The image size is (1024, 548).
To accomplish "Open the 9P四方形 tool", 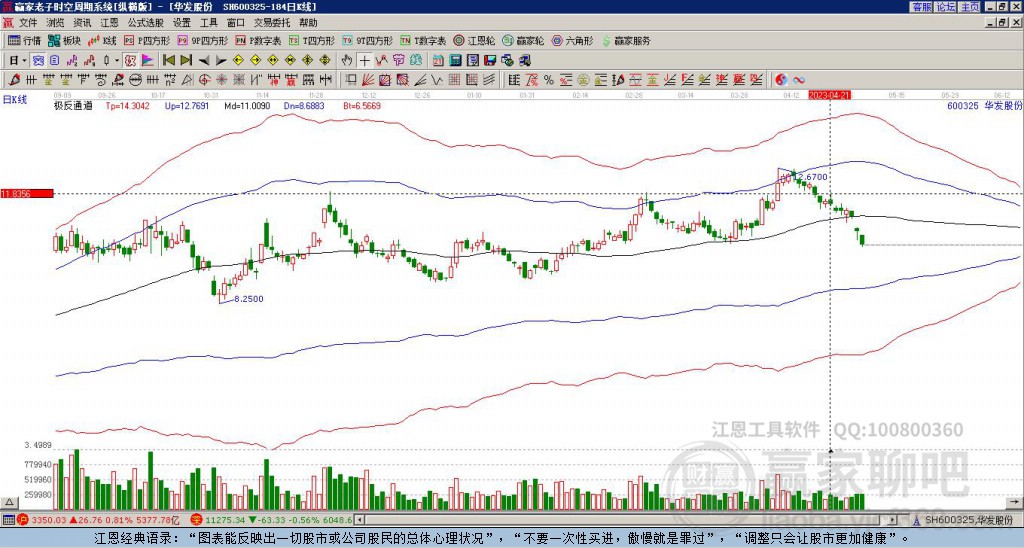I will point(202,41).
